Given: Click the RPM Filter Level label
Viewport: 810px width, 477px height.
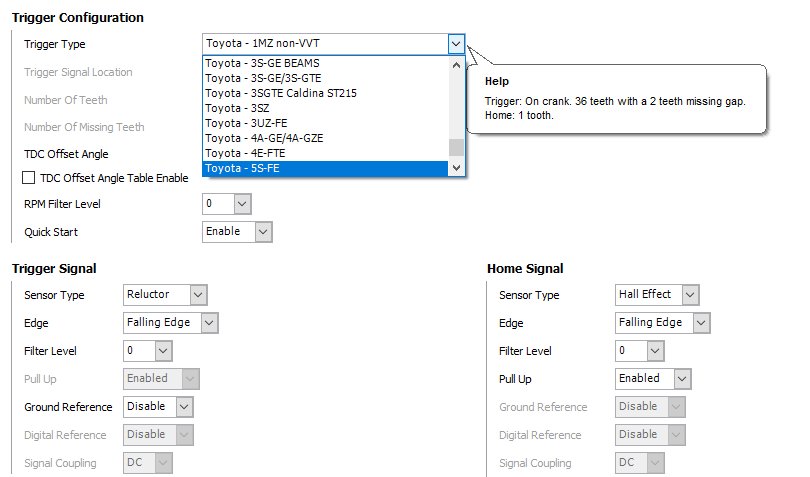Looking at the screenshot, I should tap(62, 204).
